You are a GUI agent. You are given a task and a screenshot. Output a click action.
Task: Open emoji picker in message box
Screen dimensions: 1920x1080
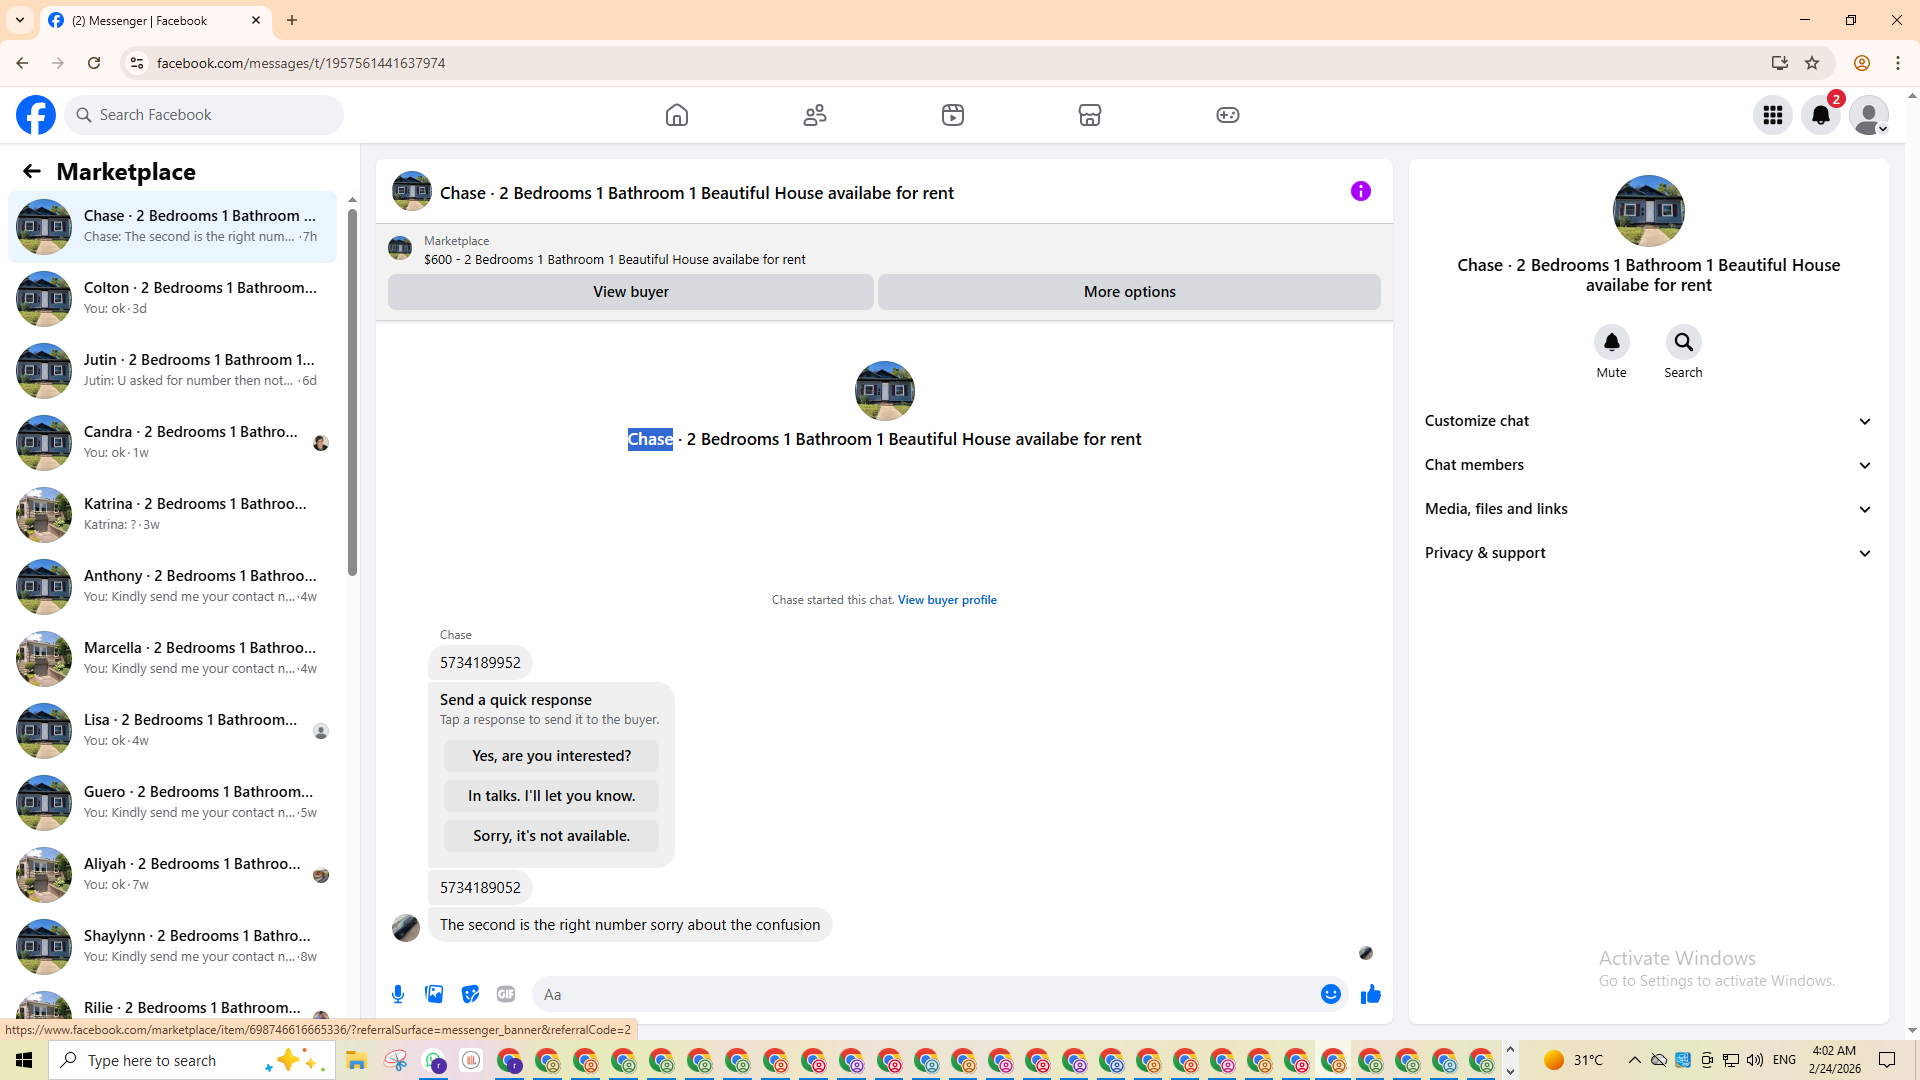point(1330,994)
